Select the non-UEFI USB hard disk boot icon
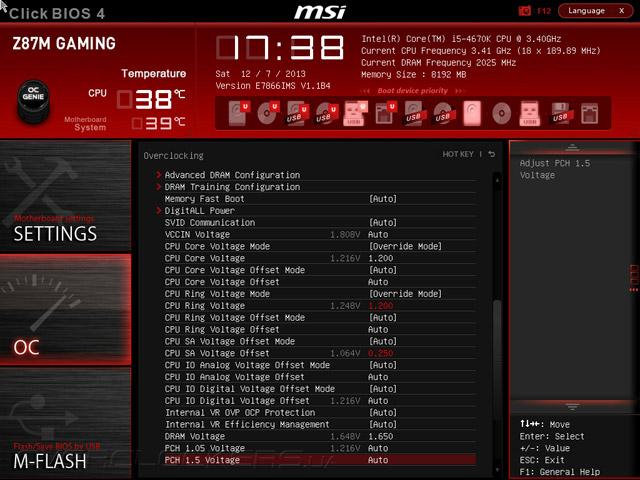This screenshot has height=480, width=640. 414,113
